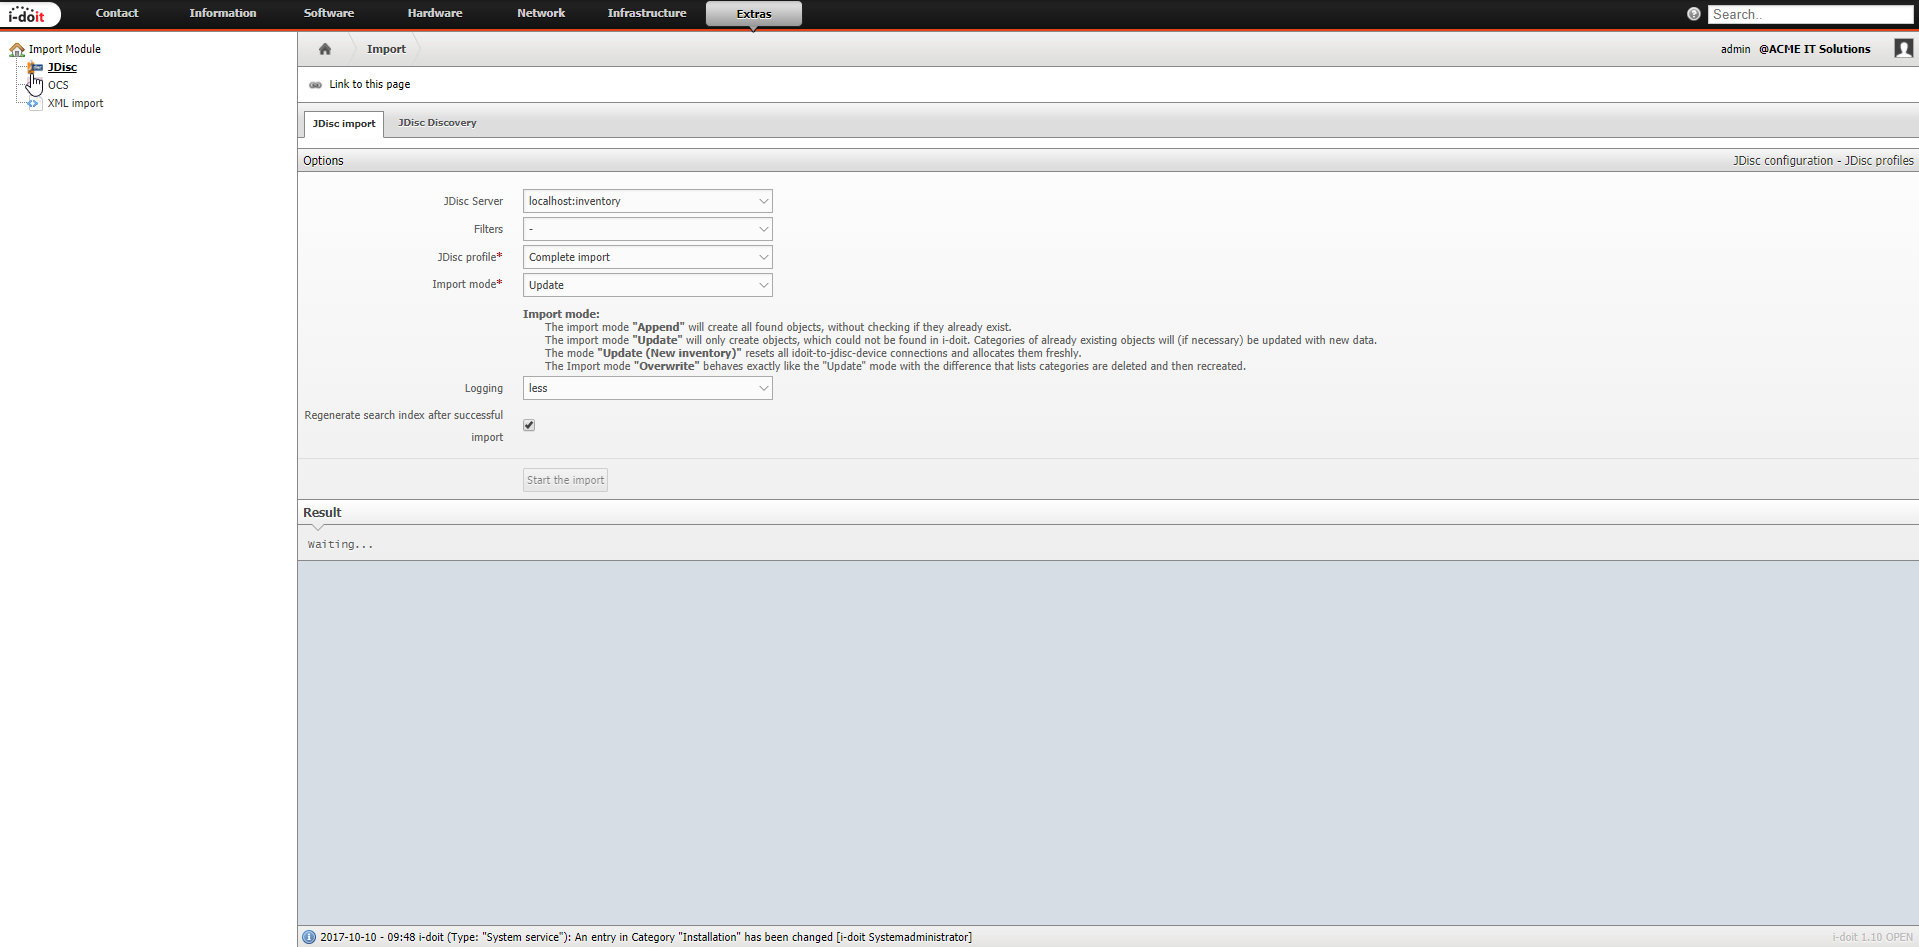Image resolution: width=1919 pixels, height=947 pixels.
Task: Open the Infrastructure menu
Action: [x=646, y=13]
